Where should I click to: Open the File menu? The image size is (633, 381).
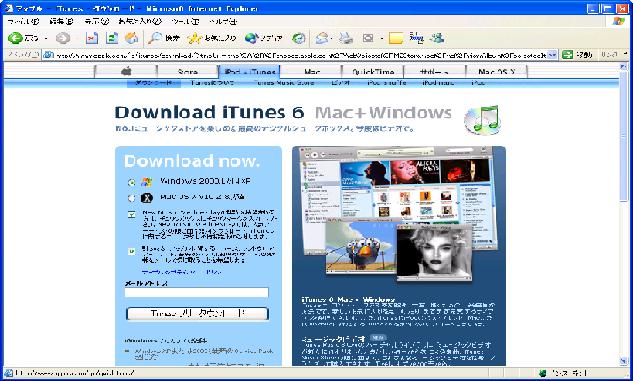pos(23,21)
